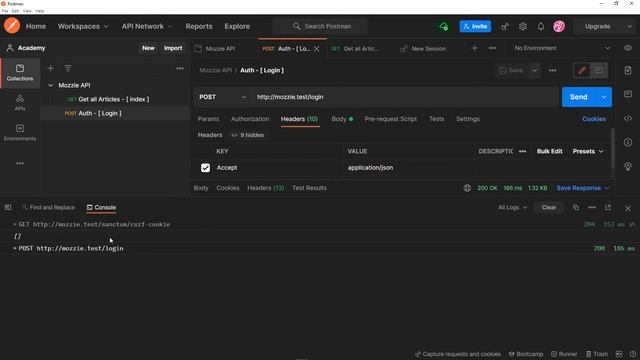Open more sidebar options ellipsis
The width and height of the screenshot is (640, 360).
click(20, 163)
